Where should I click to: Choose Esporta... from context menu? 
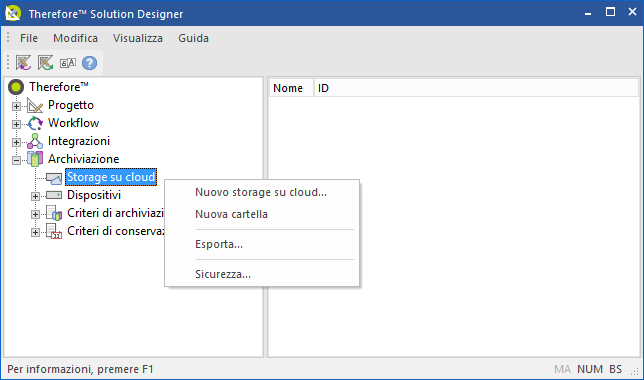tap(262, 244)
